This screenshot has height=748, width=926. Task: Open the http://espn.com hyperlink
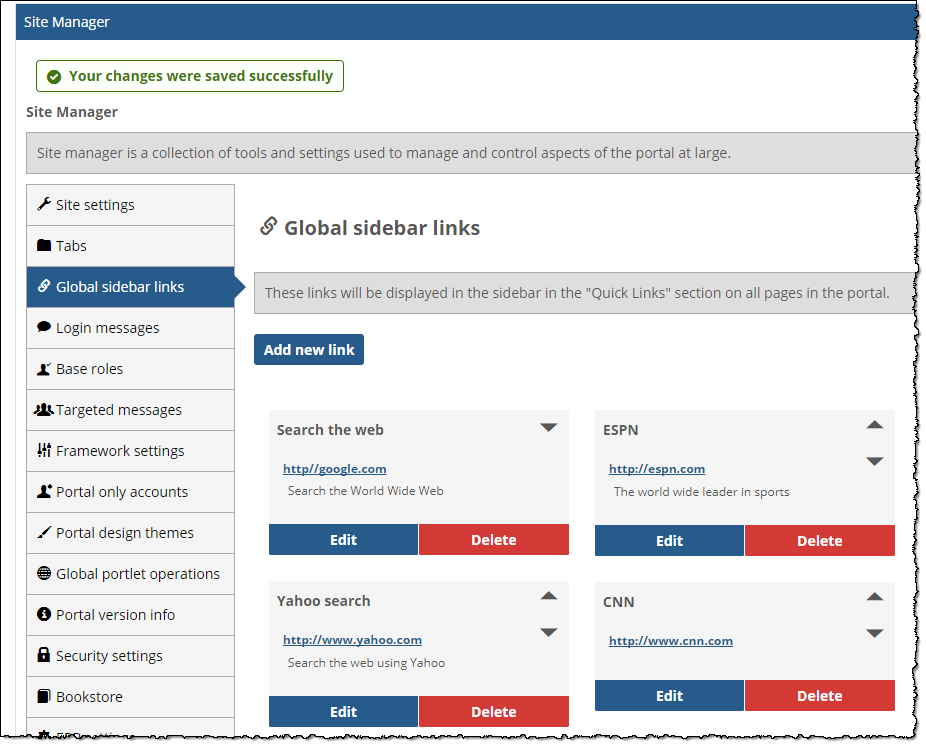657,468
